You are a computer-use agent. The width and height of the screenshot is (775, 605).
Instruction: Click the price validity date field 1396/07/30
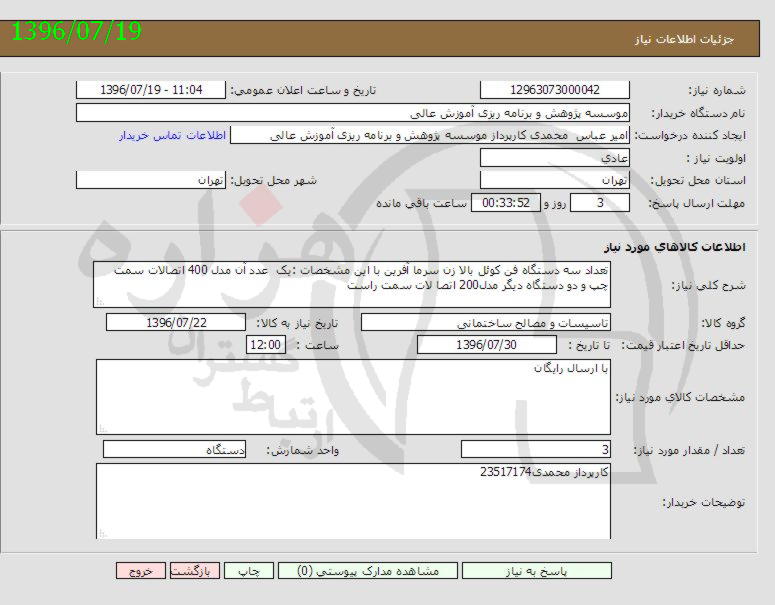click(487, 345)
